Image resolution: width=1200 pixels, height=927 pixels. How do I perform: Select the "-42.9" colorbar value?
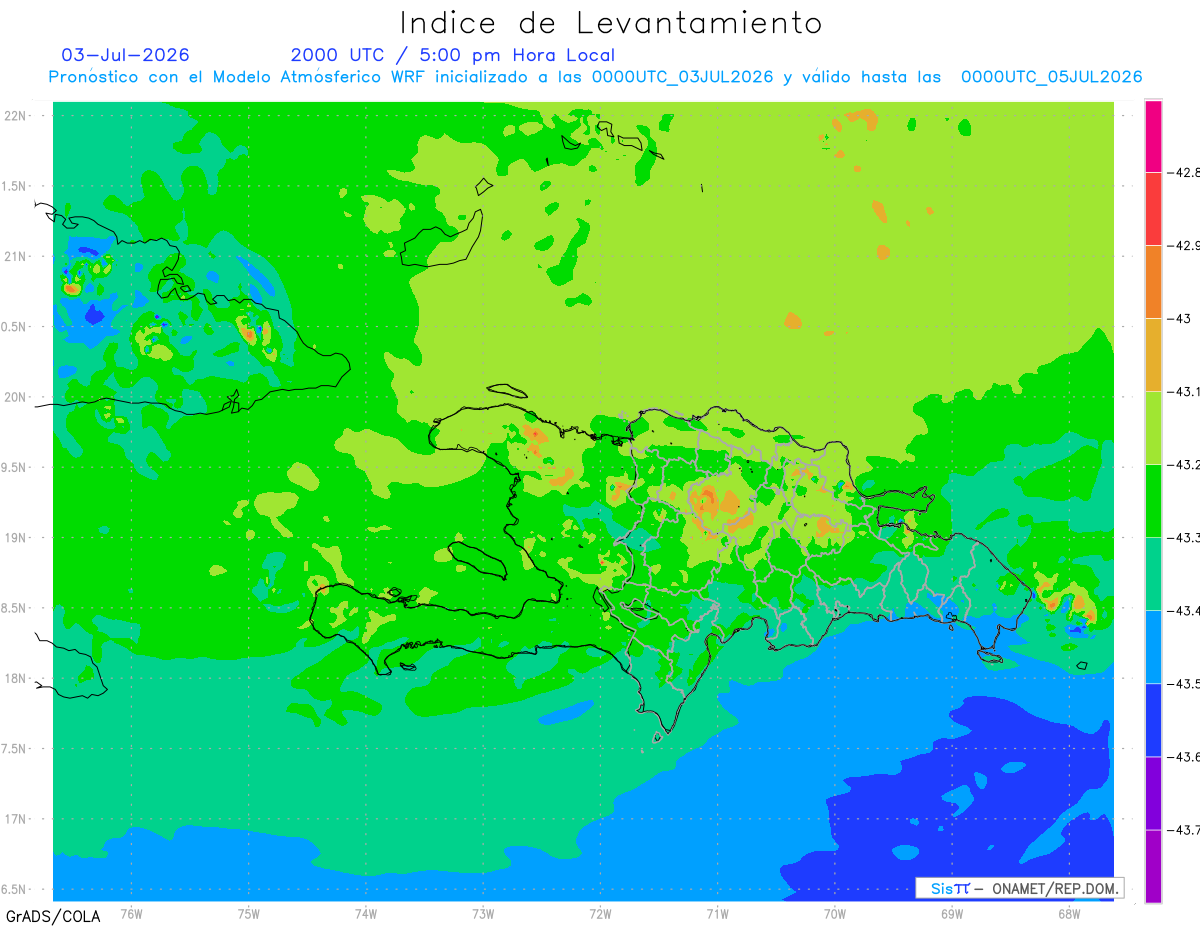coord(1182,245)
